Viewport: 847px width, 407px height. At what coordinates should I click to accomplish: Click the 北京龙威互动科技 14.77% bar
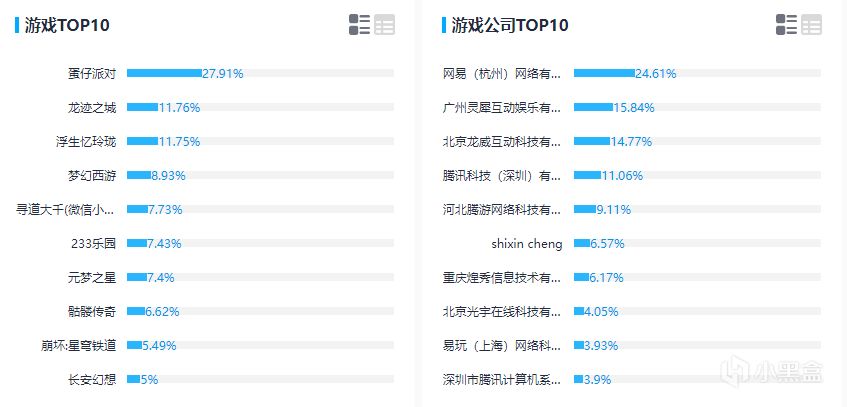592,141
